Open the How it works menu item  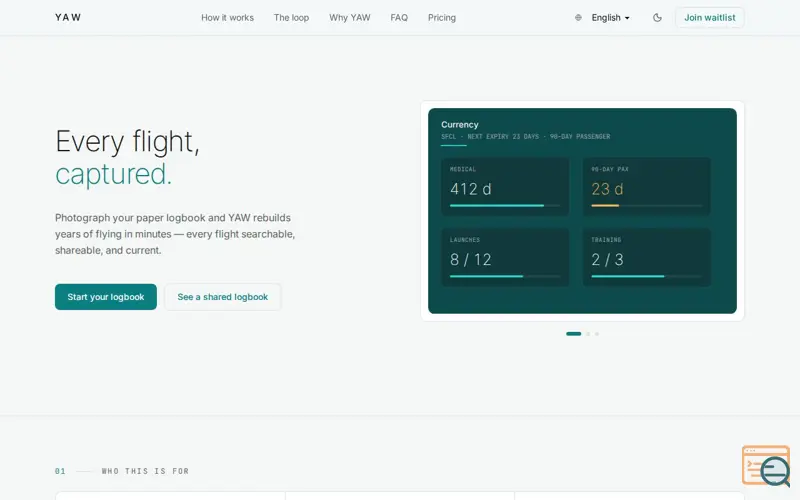click(x=228, y=18)
